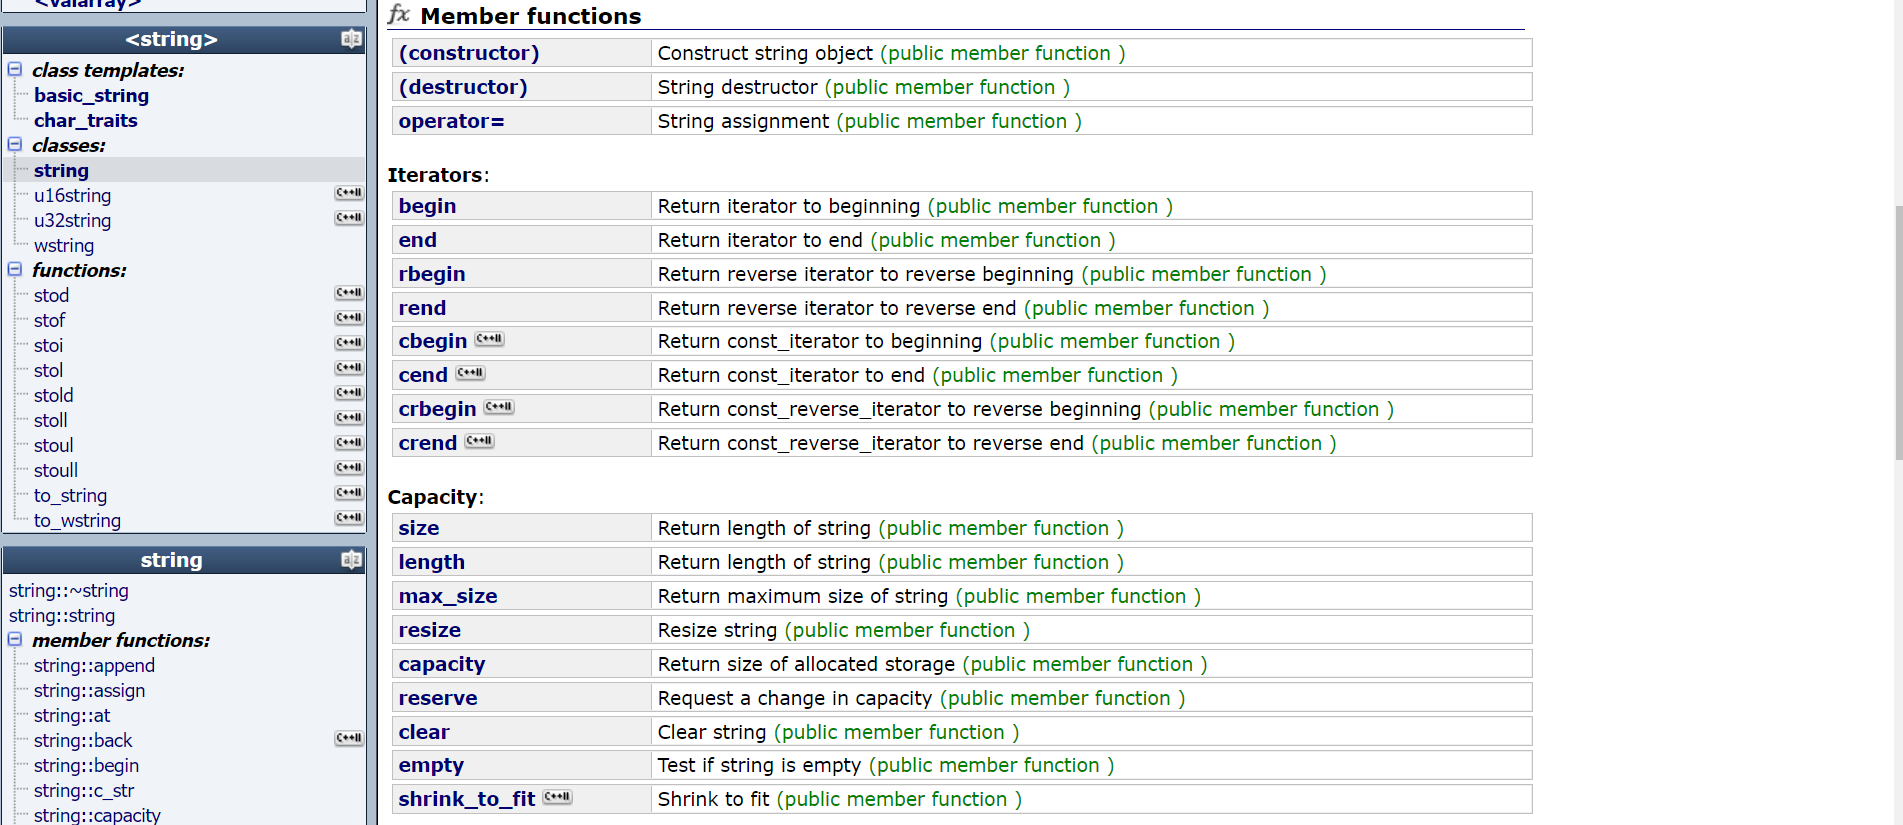Open the cbegin iterator link
The height and width of the screenshot is (825, 1903).
433,341
